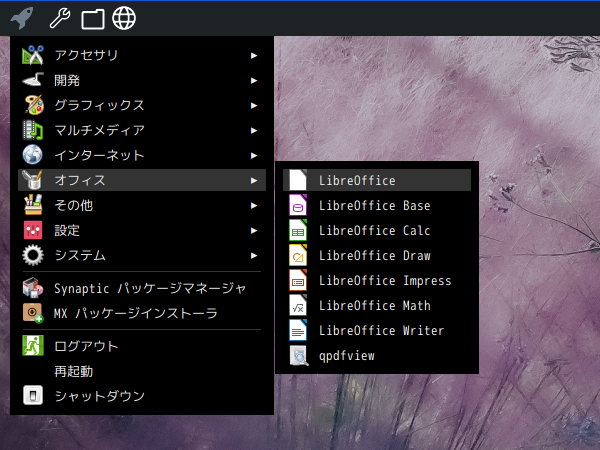Expand the アクセサリ submenu arrow
The width and height of the screenshot is (600, 450).
click(x=254, y=55)
